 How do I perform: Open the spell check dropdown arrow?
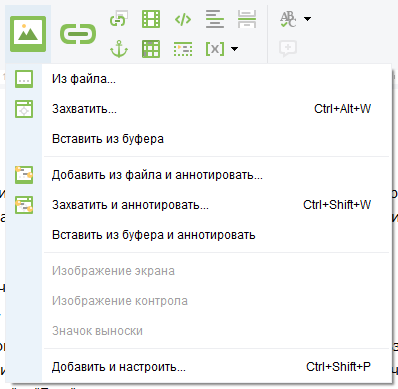(307, 19)
